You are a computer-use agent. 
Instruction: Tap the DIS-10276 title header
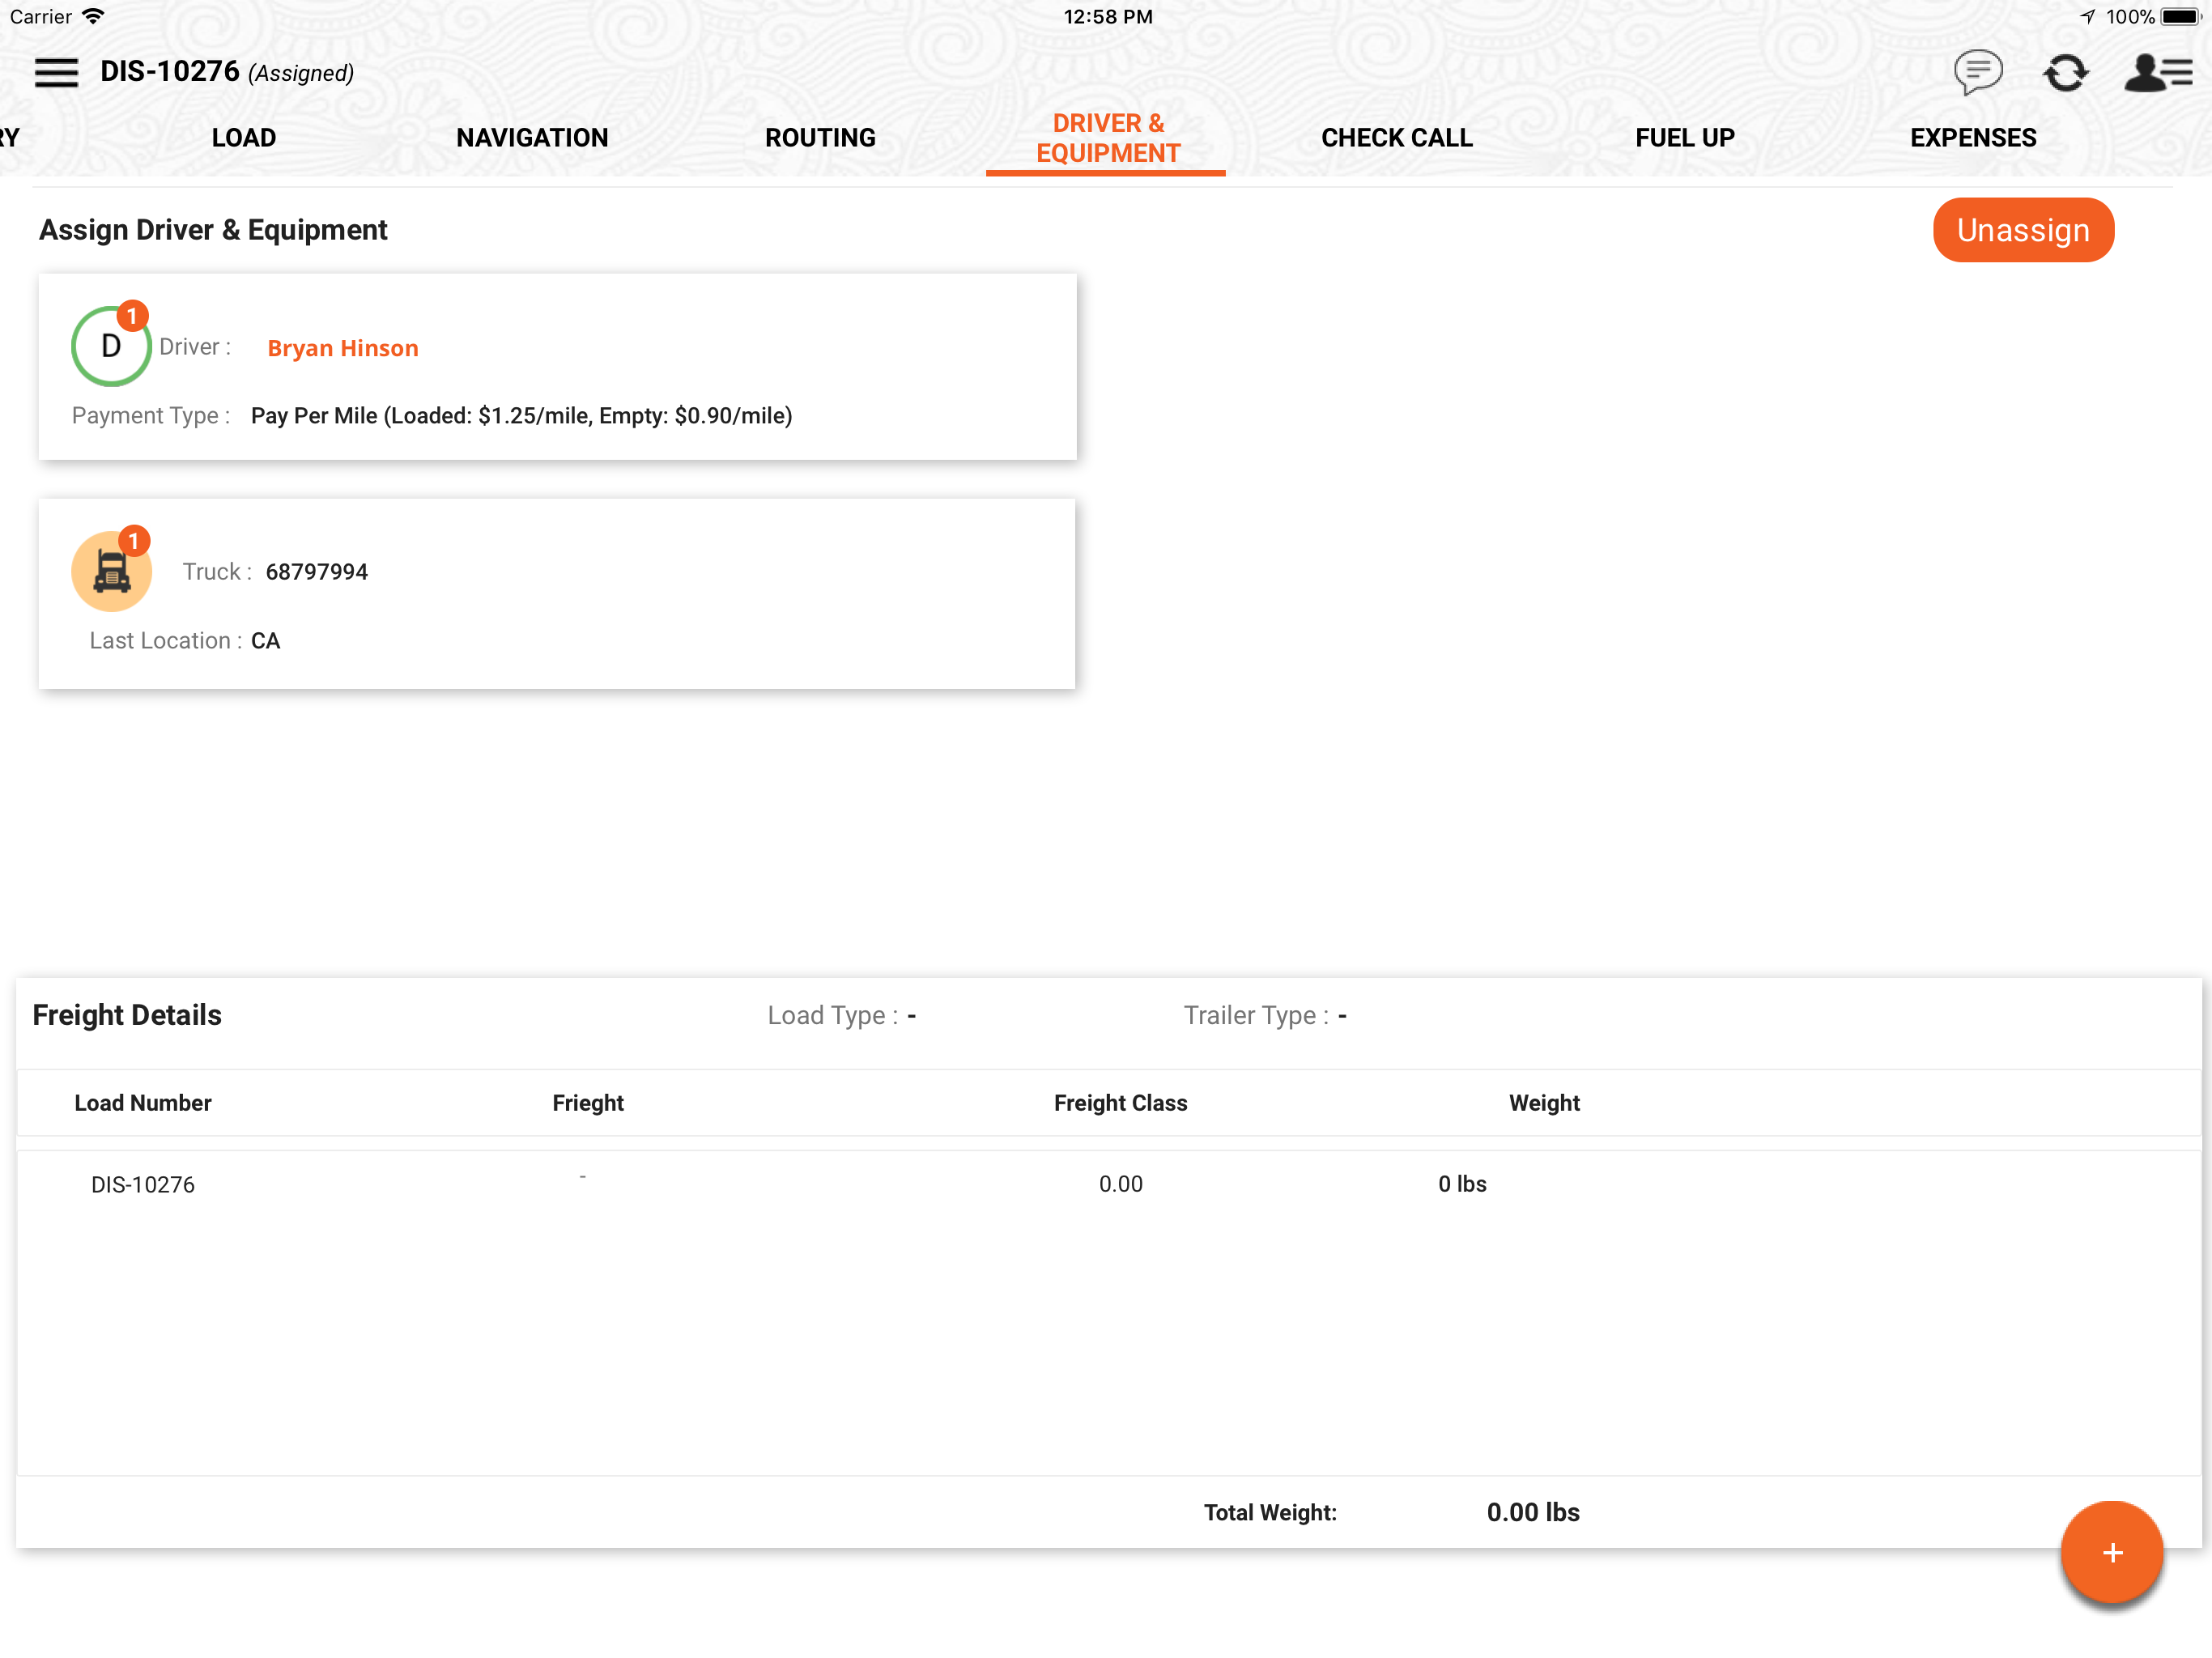170,72
